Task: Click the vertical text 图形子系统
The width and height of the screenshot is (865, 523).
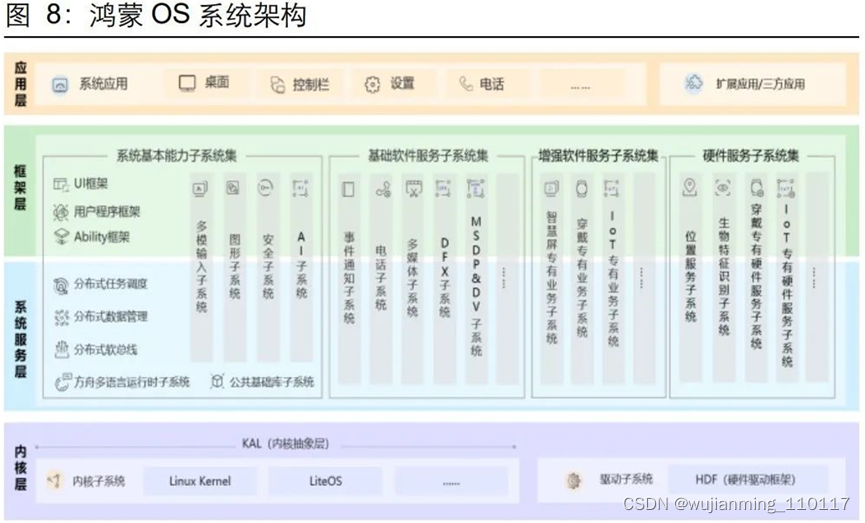Action: pos(234,267)
